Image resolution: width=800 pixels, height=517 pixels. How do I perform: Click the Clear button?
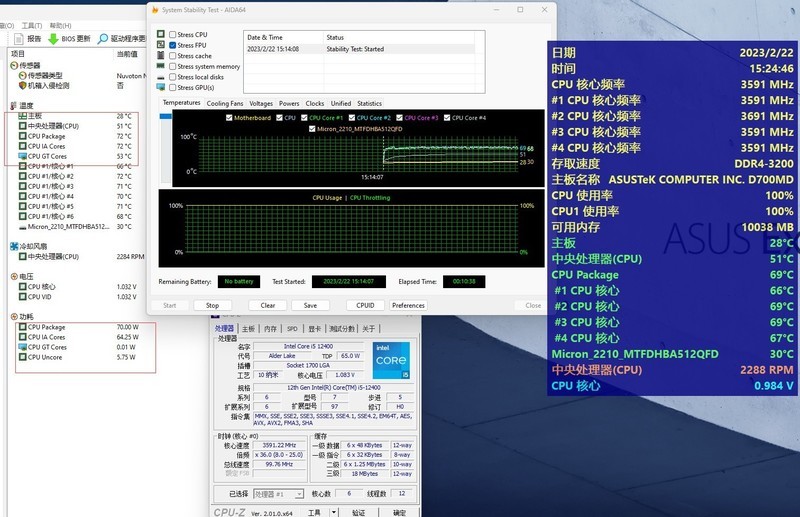(268, 305)
